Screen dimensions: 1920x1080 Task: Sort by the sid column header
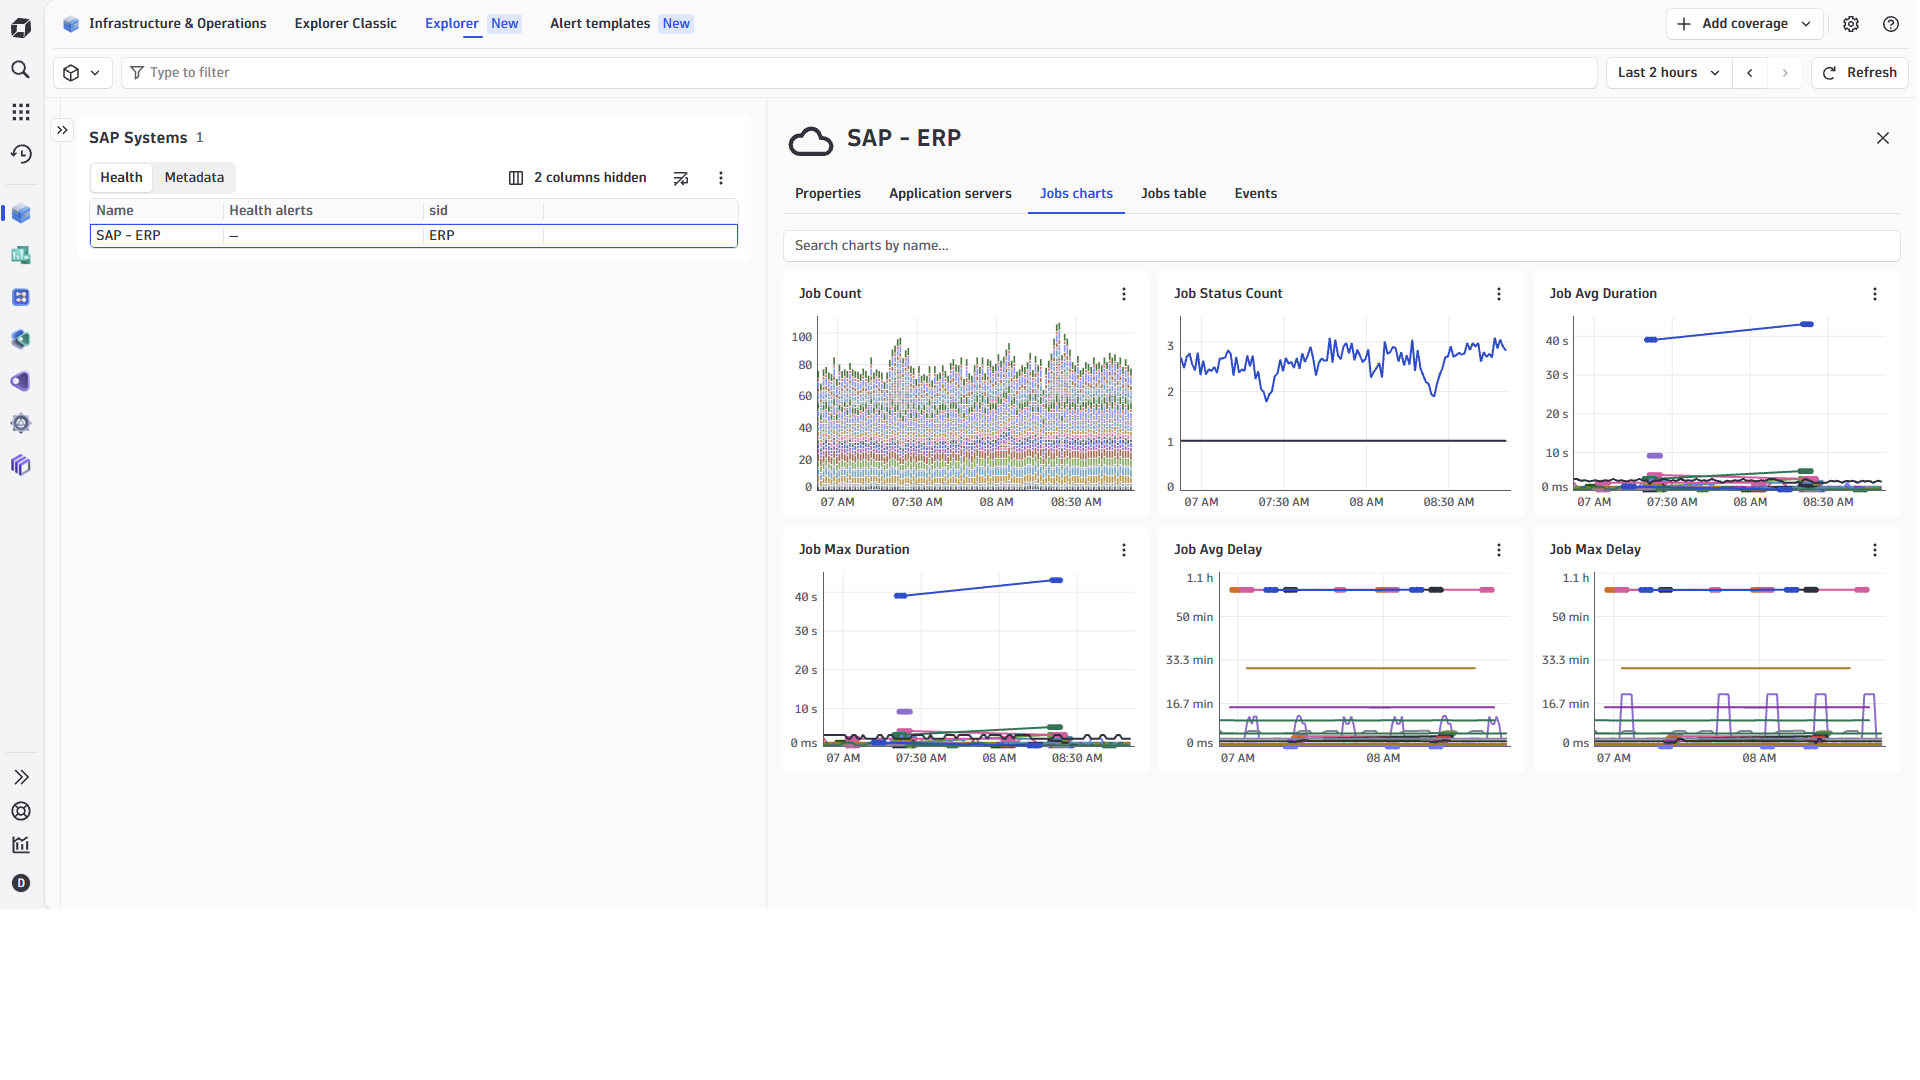click(x=483, y=211)
